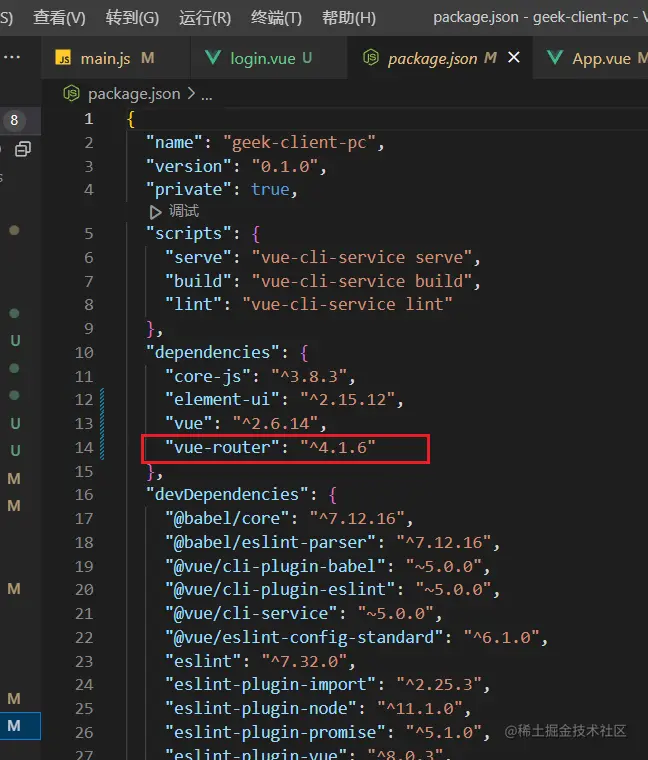Viewport: 648px width, 760px height.
Task: Click the "eslint-plugin-node" key
Action: click(261, 709)
